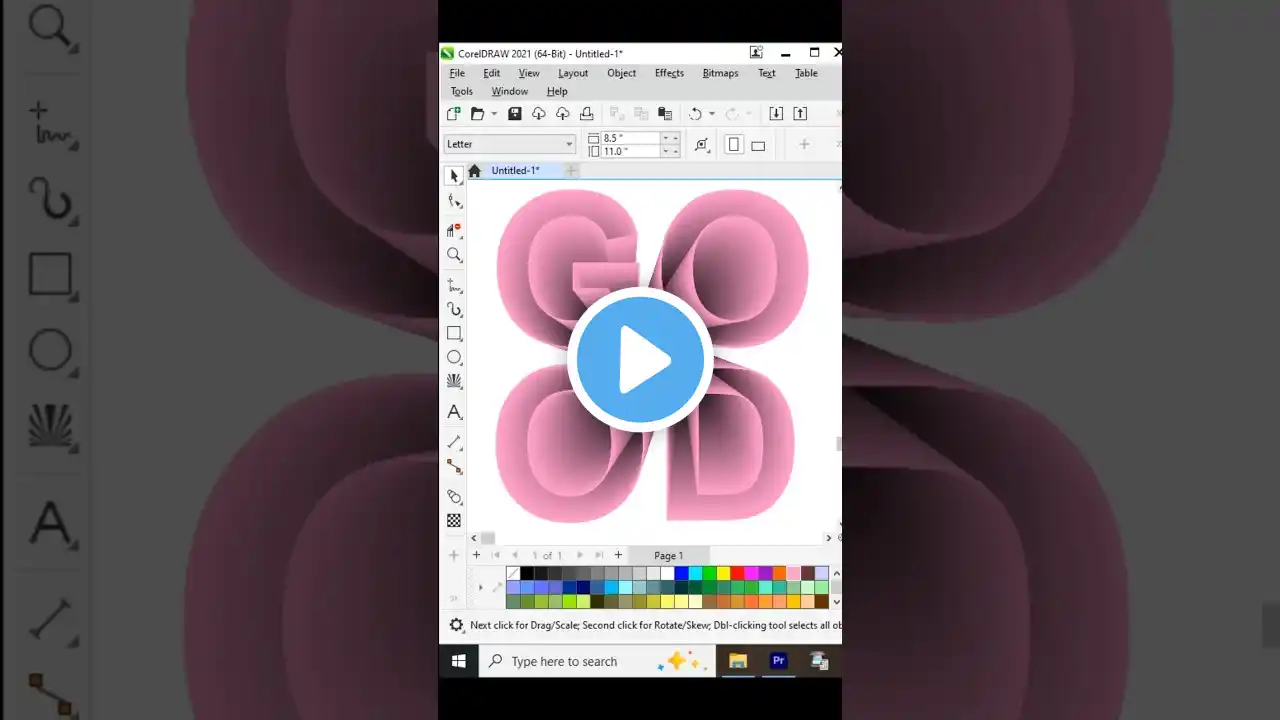Select the Ellipse tool

[454, 357]
